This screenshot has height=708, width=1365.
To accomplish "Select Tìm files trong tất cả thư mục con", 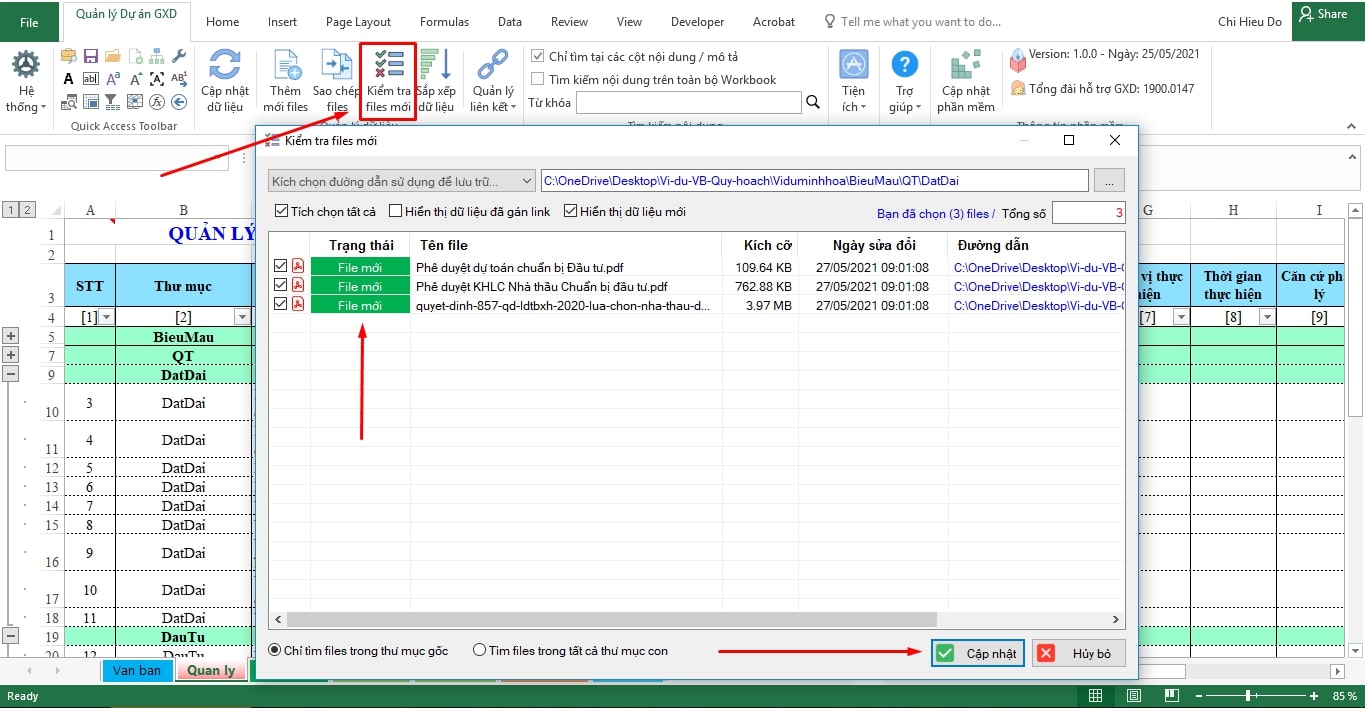I will click(480, 650).
